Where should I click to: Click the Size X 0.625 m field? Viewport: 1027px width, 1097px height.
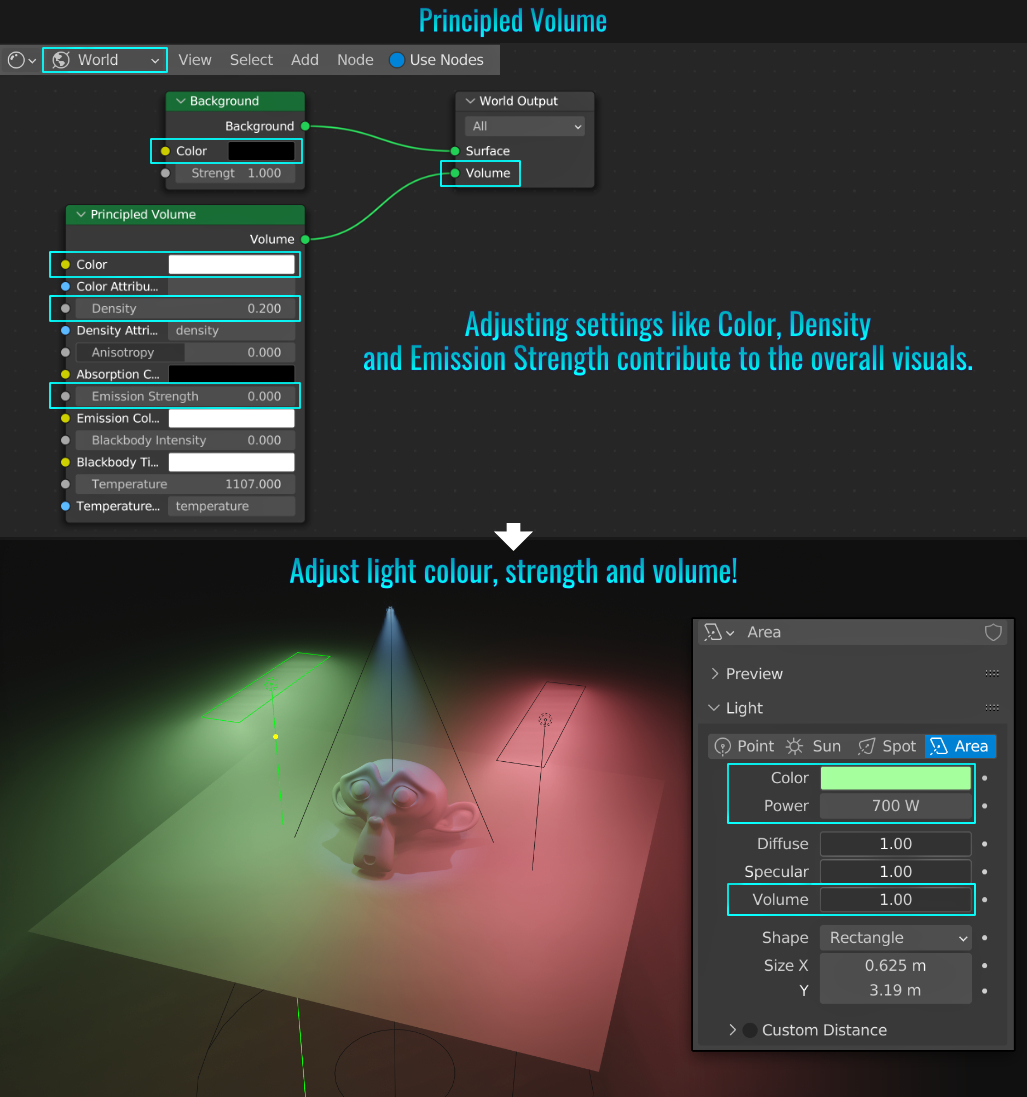[895, 965]
